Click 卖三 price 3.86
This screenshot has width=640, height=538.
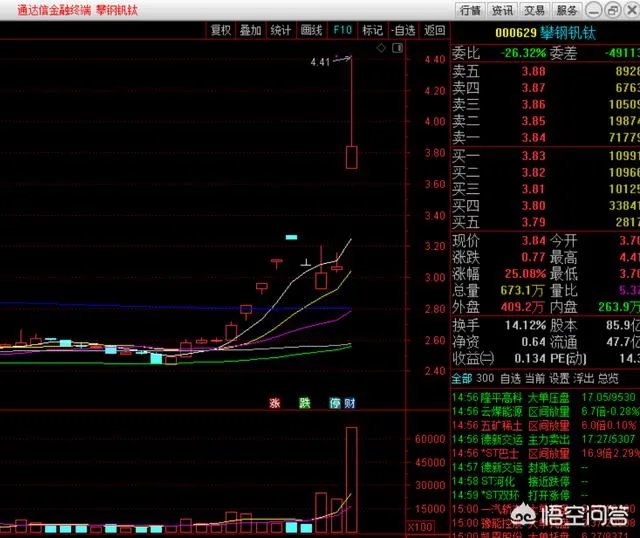533,104
